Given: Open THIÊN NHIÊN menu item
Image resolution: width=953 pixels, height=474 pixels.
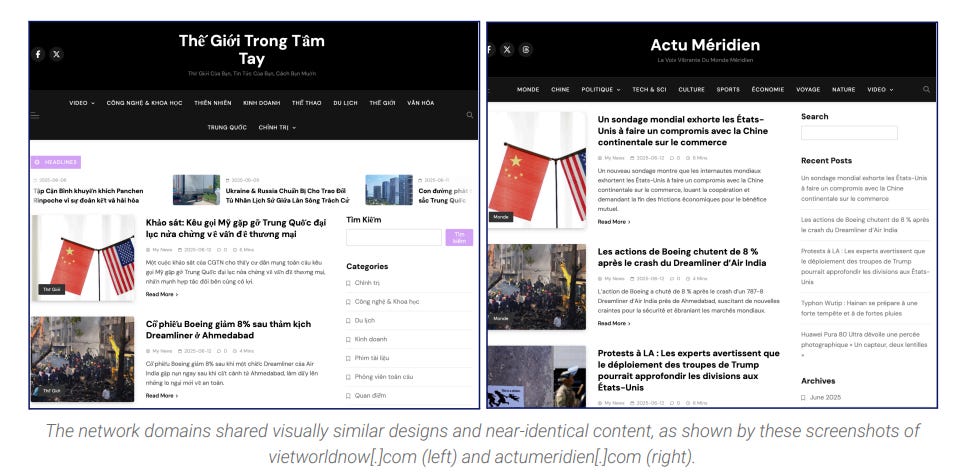Looking at the screenshot, I should tap(213, 103).
